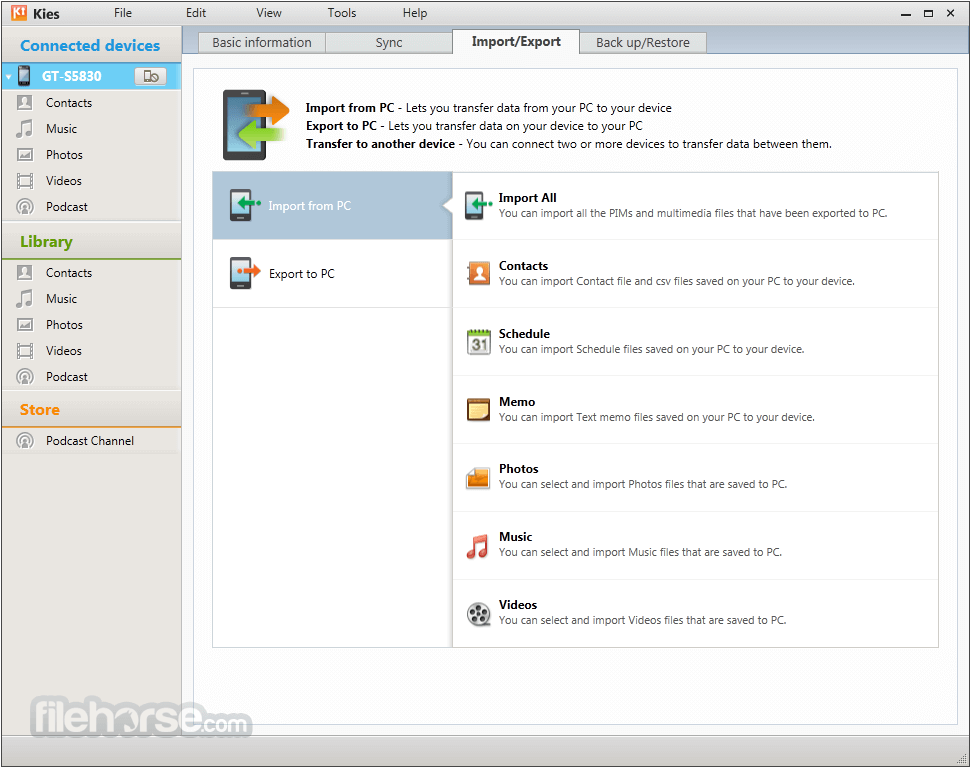
Task: Click the Import All phone icon
Action: pos(478,205)
